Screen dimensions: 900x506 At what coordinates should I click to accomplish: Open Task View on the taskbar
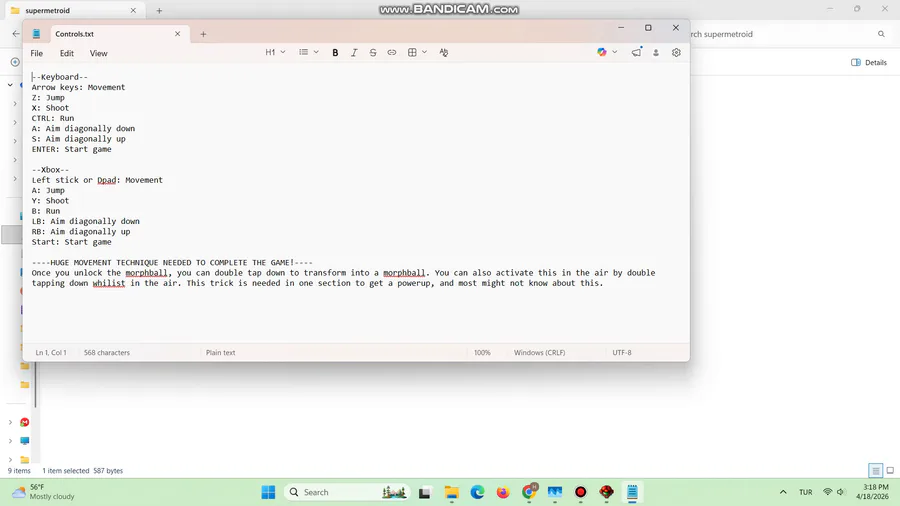425,492
